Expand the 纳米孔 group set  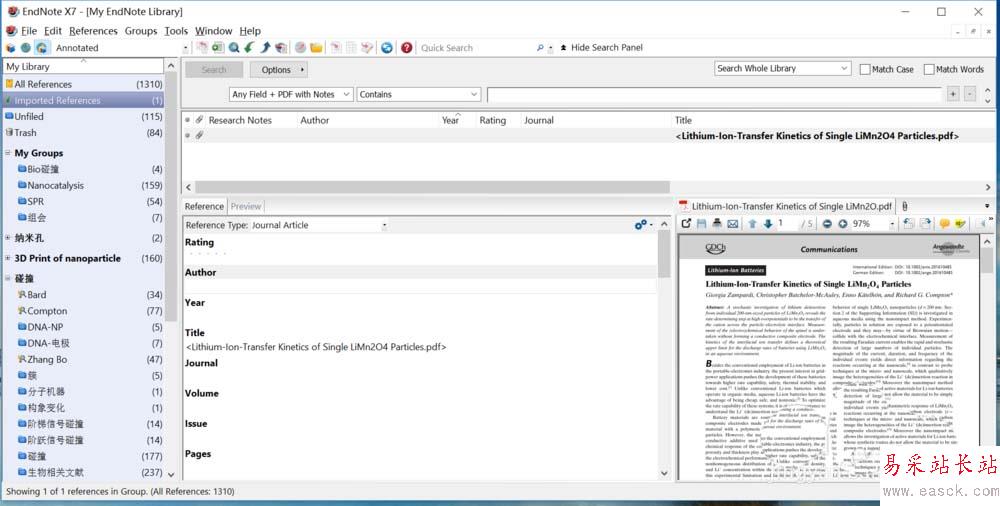click(8, 237)
